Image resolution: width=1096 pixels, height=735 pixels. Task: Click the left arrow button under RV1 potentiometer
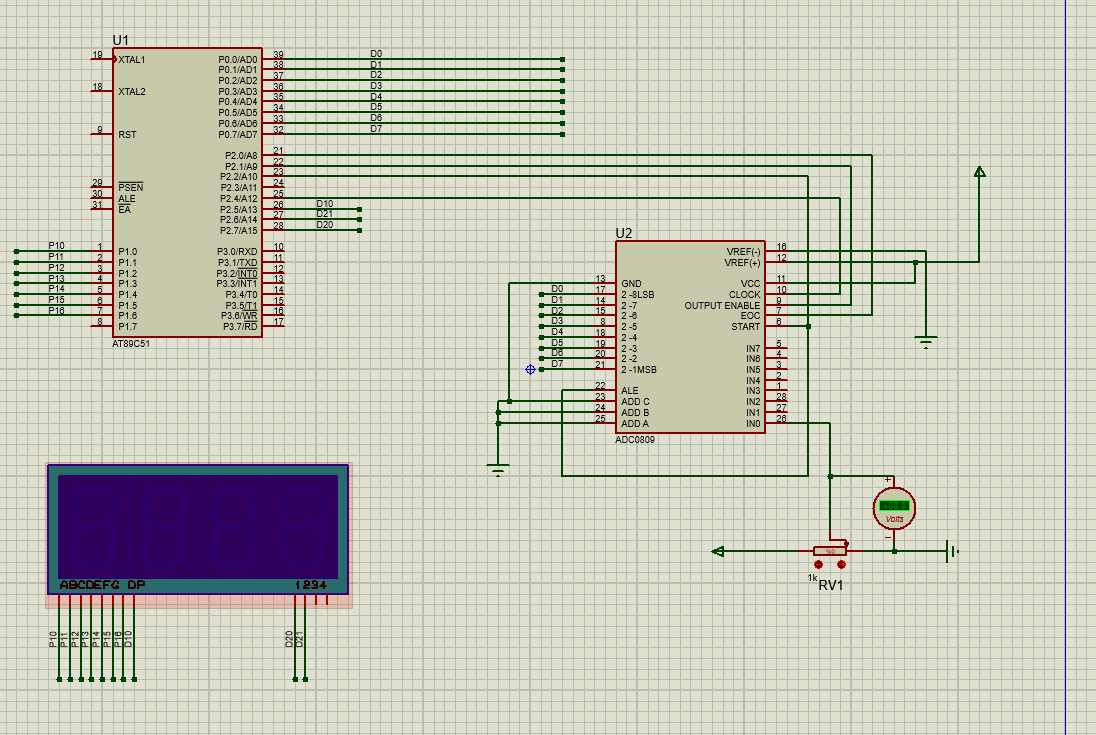pyautogui.click(x=819, y=565)
